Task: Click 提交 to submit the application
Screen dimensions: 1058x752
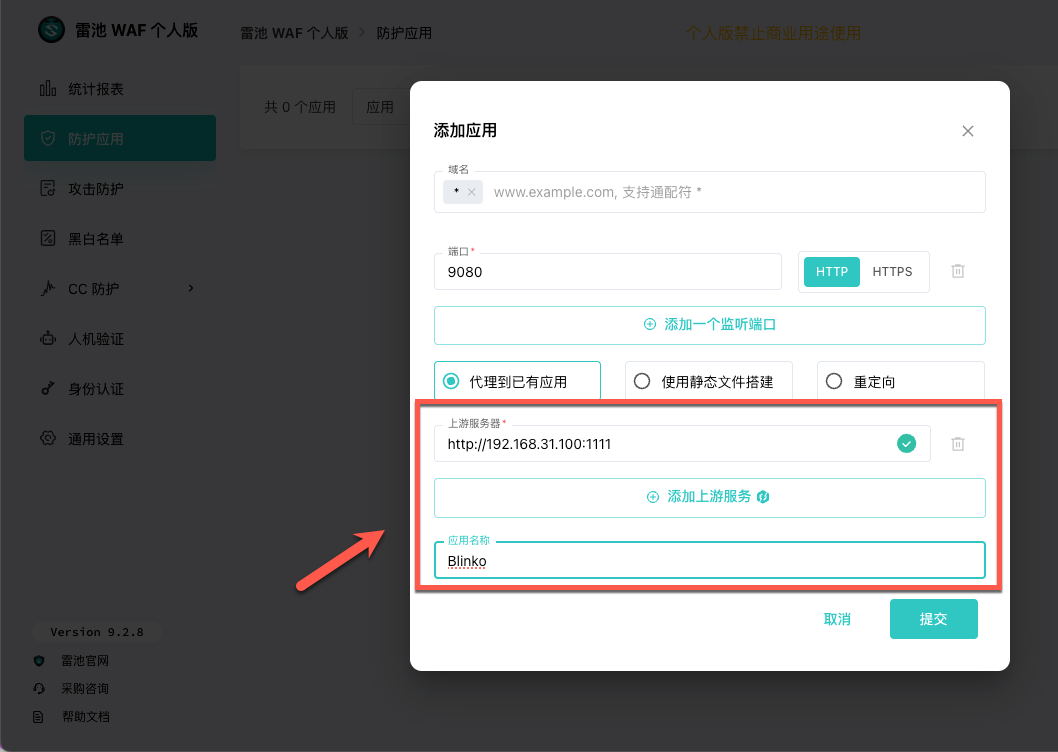Action: 933,619
